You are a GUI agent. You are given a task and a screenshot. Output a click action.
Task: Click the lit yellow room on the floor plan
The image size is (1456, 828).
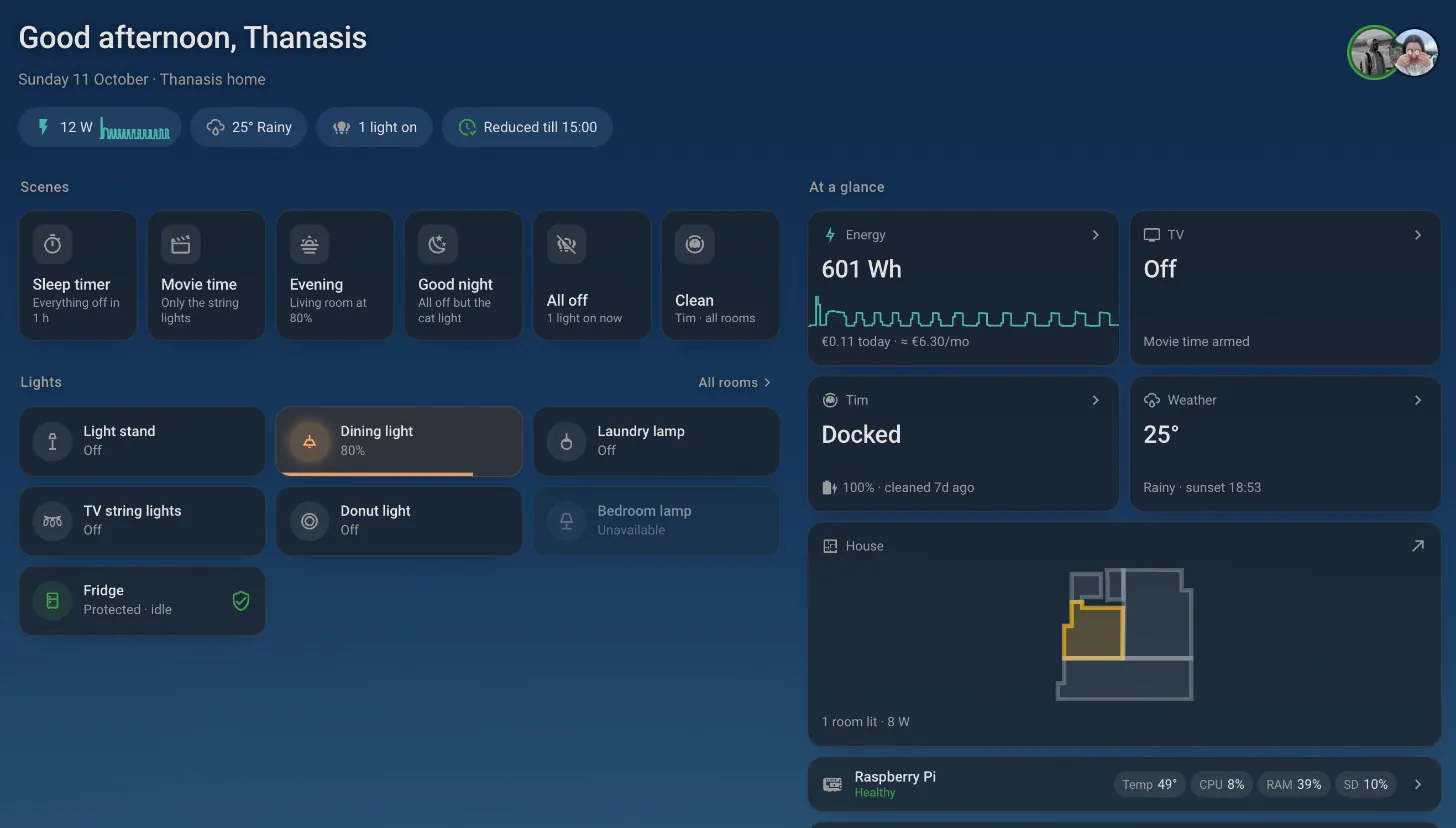pyautogui.click(x=1093, y=631)
